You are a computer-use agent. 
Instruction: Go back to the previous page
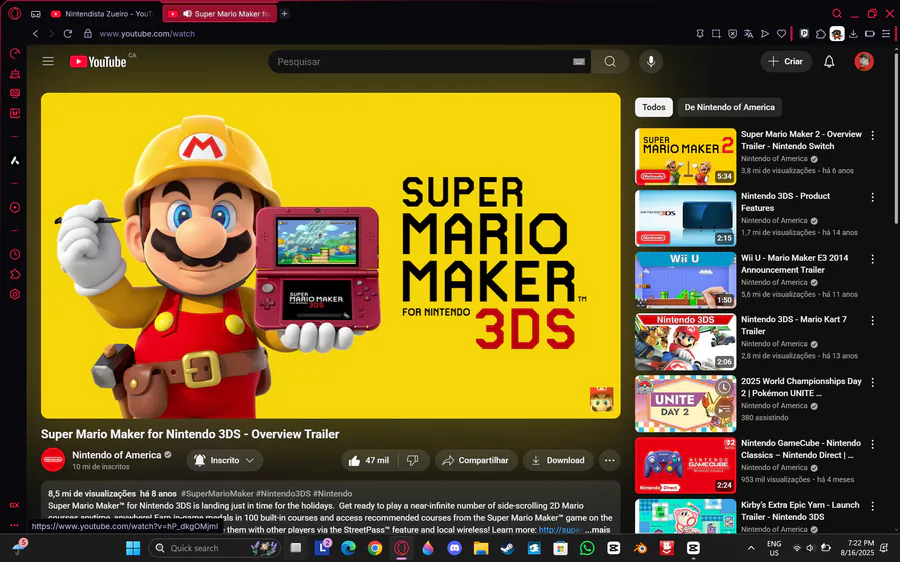pyautogui.click(x=36, y=34)
